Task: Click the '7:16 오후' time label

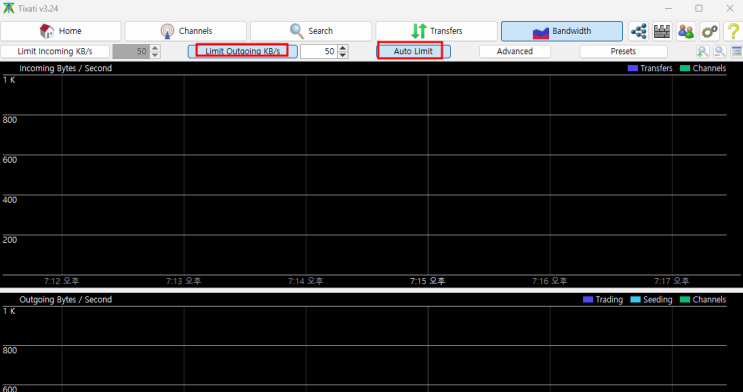Action: point(550,281)
